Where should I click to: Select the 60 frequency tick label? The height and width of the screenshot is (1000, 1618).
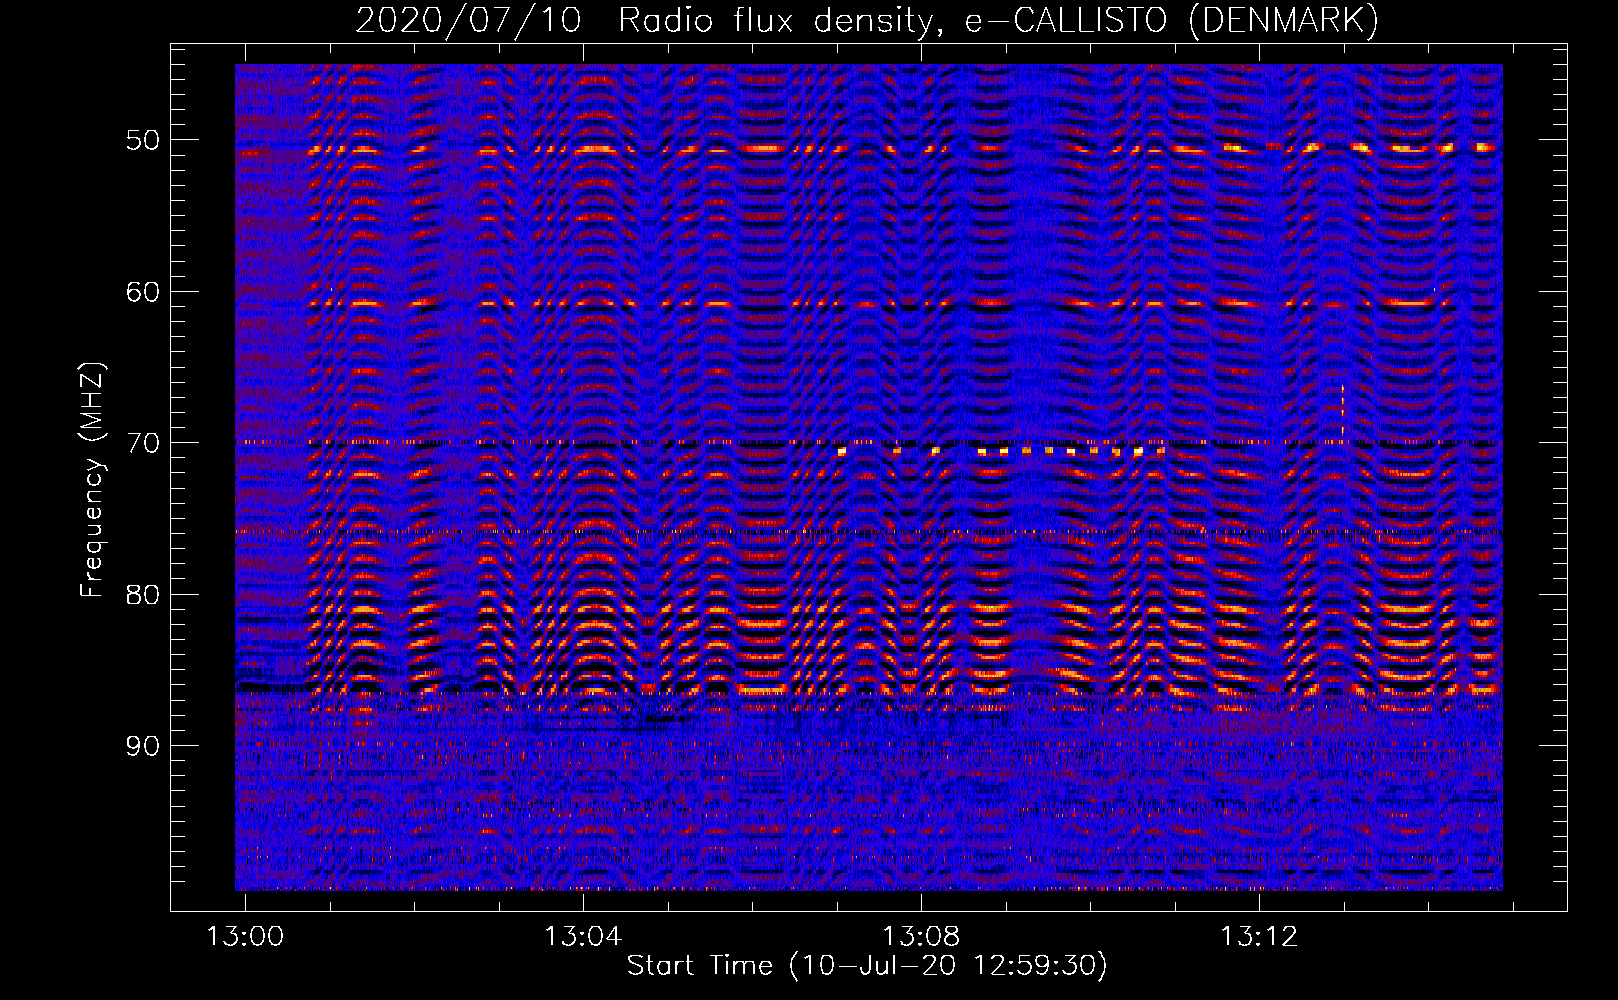[143, 292]
